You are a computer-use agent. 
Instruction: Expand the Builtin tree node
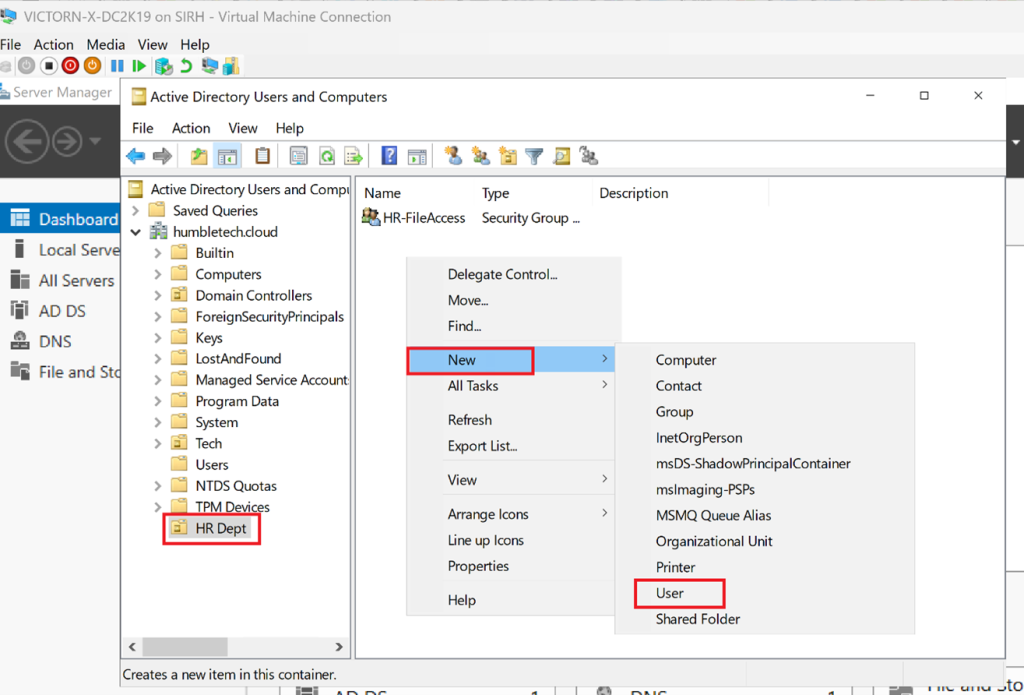[x=157, y=253]
